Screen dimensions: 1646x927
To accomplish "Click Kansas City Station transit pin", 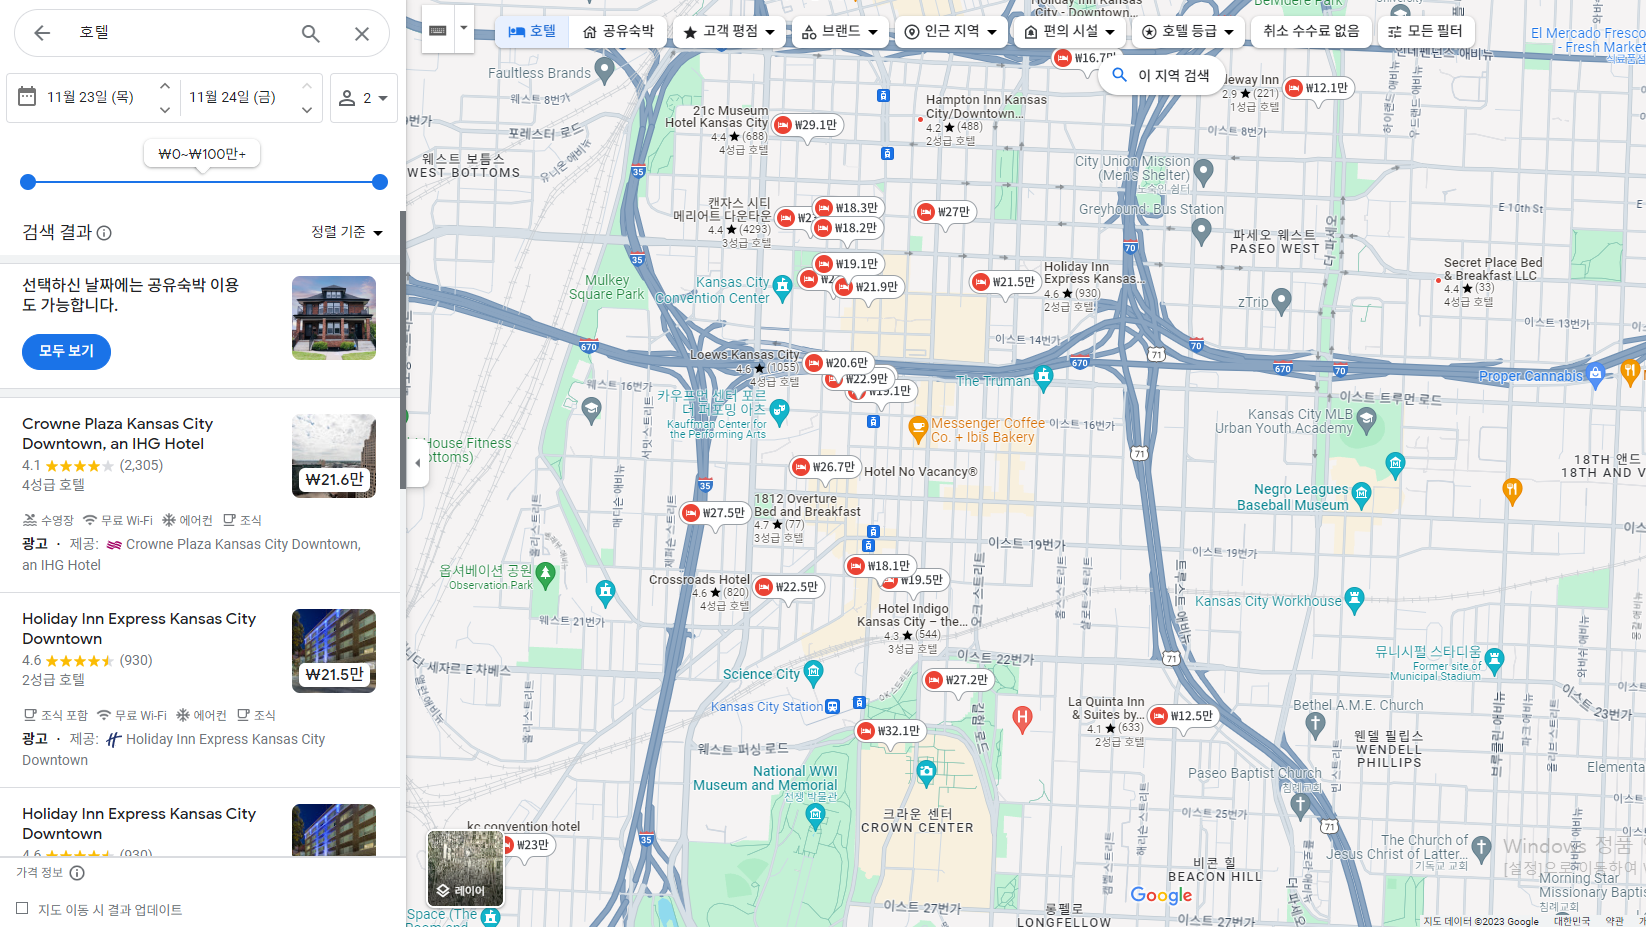I will coord(833,706).
